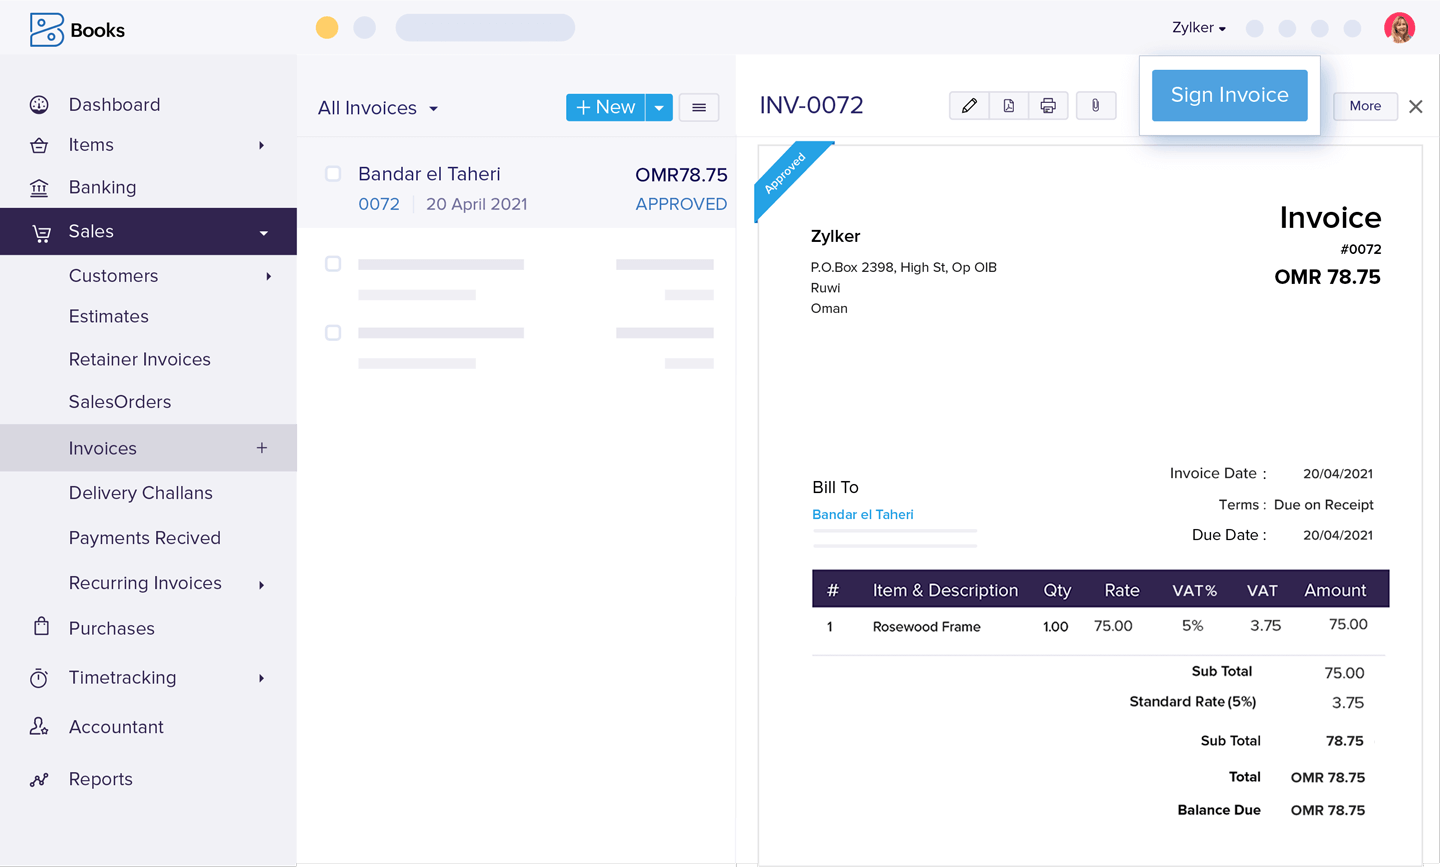Open the Dashboard icon in sidebar
This screenshot has height=867, width=1440.
[39, 105]
